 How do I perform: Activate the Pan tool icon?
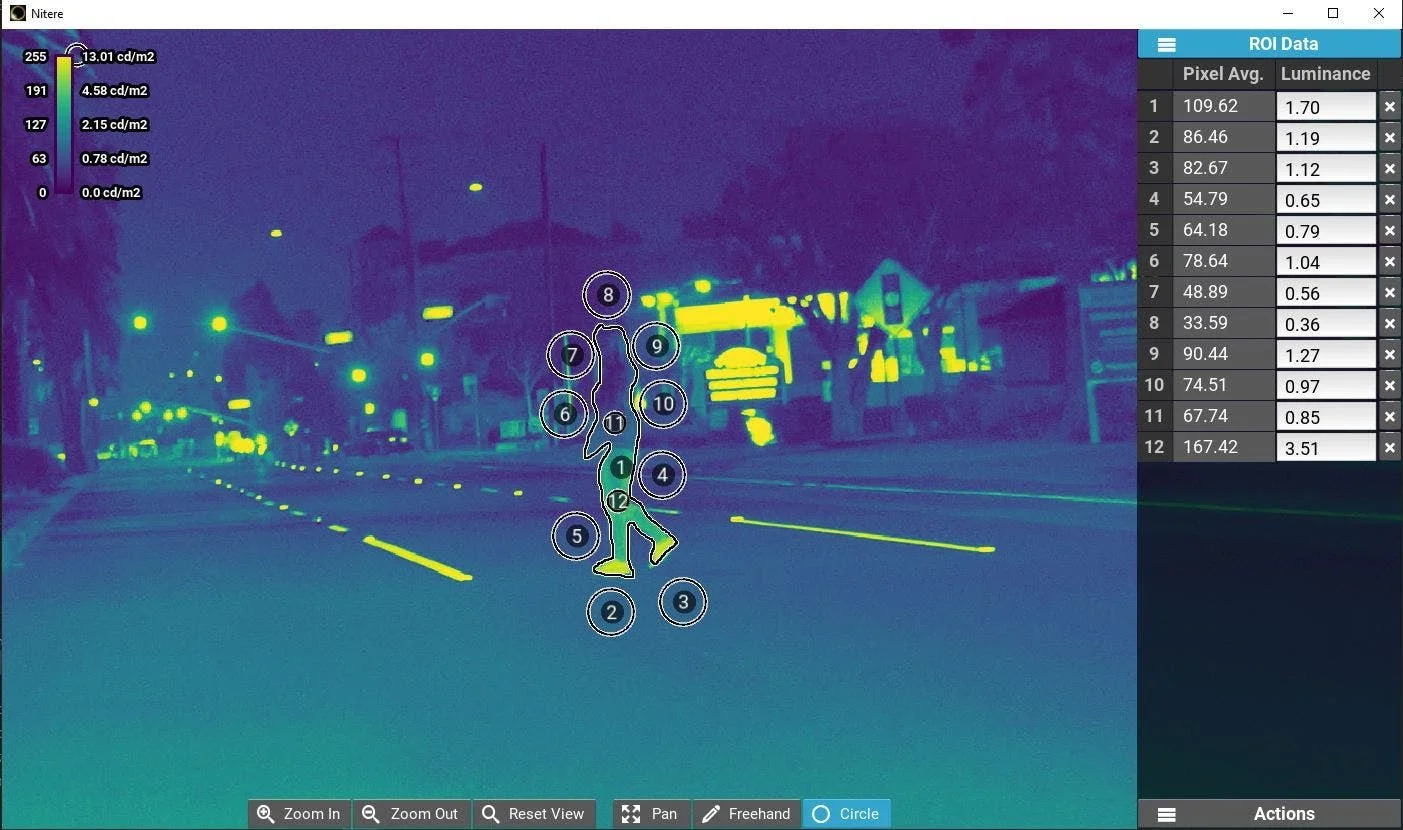[x=630, y=813]
